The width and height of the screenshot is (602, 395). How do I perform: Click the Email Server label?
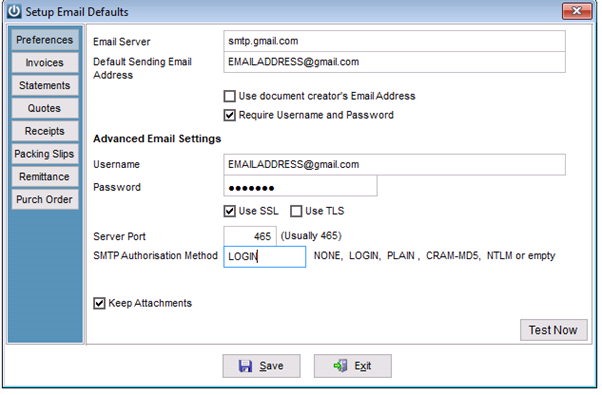coord(122,42)
